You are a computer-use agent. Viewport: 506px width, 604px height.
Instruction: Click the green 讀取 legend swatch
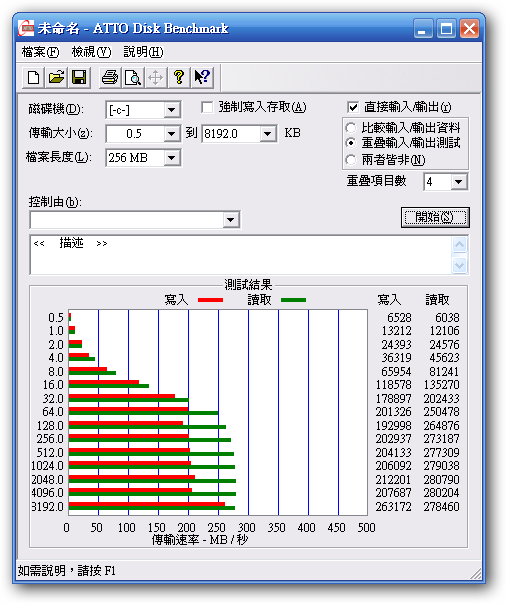[293, 300]
